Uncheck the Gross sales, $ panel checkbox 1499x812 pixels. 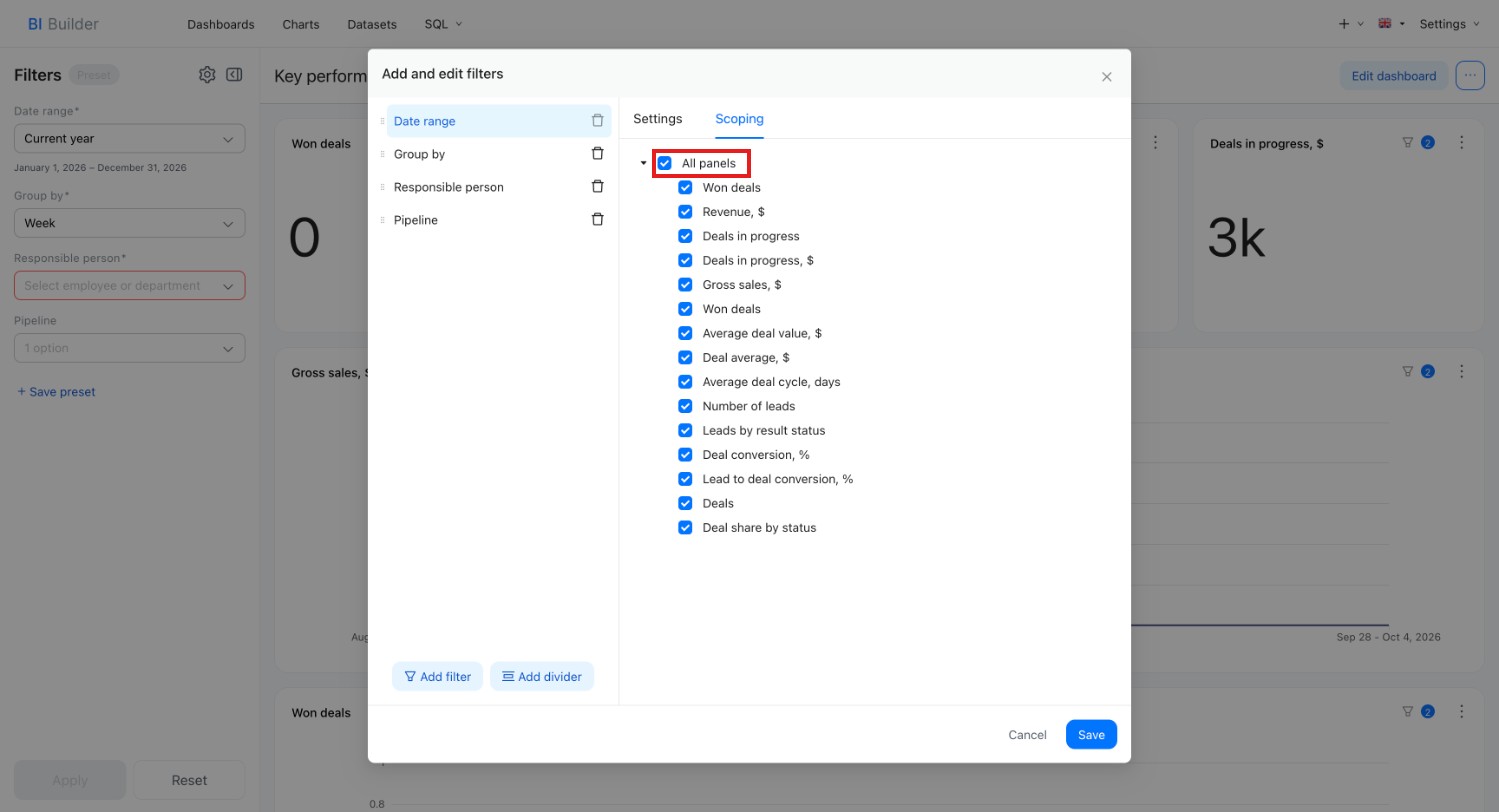coord(685,285)
